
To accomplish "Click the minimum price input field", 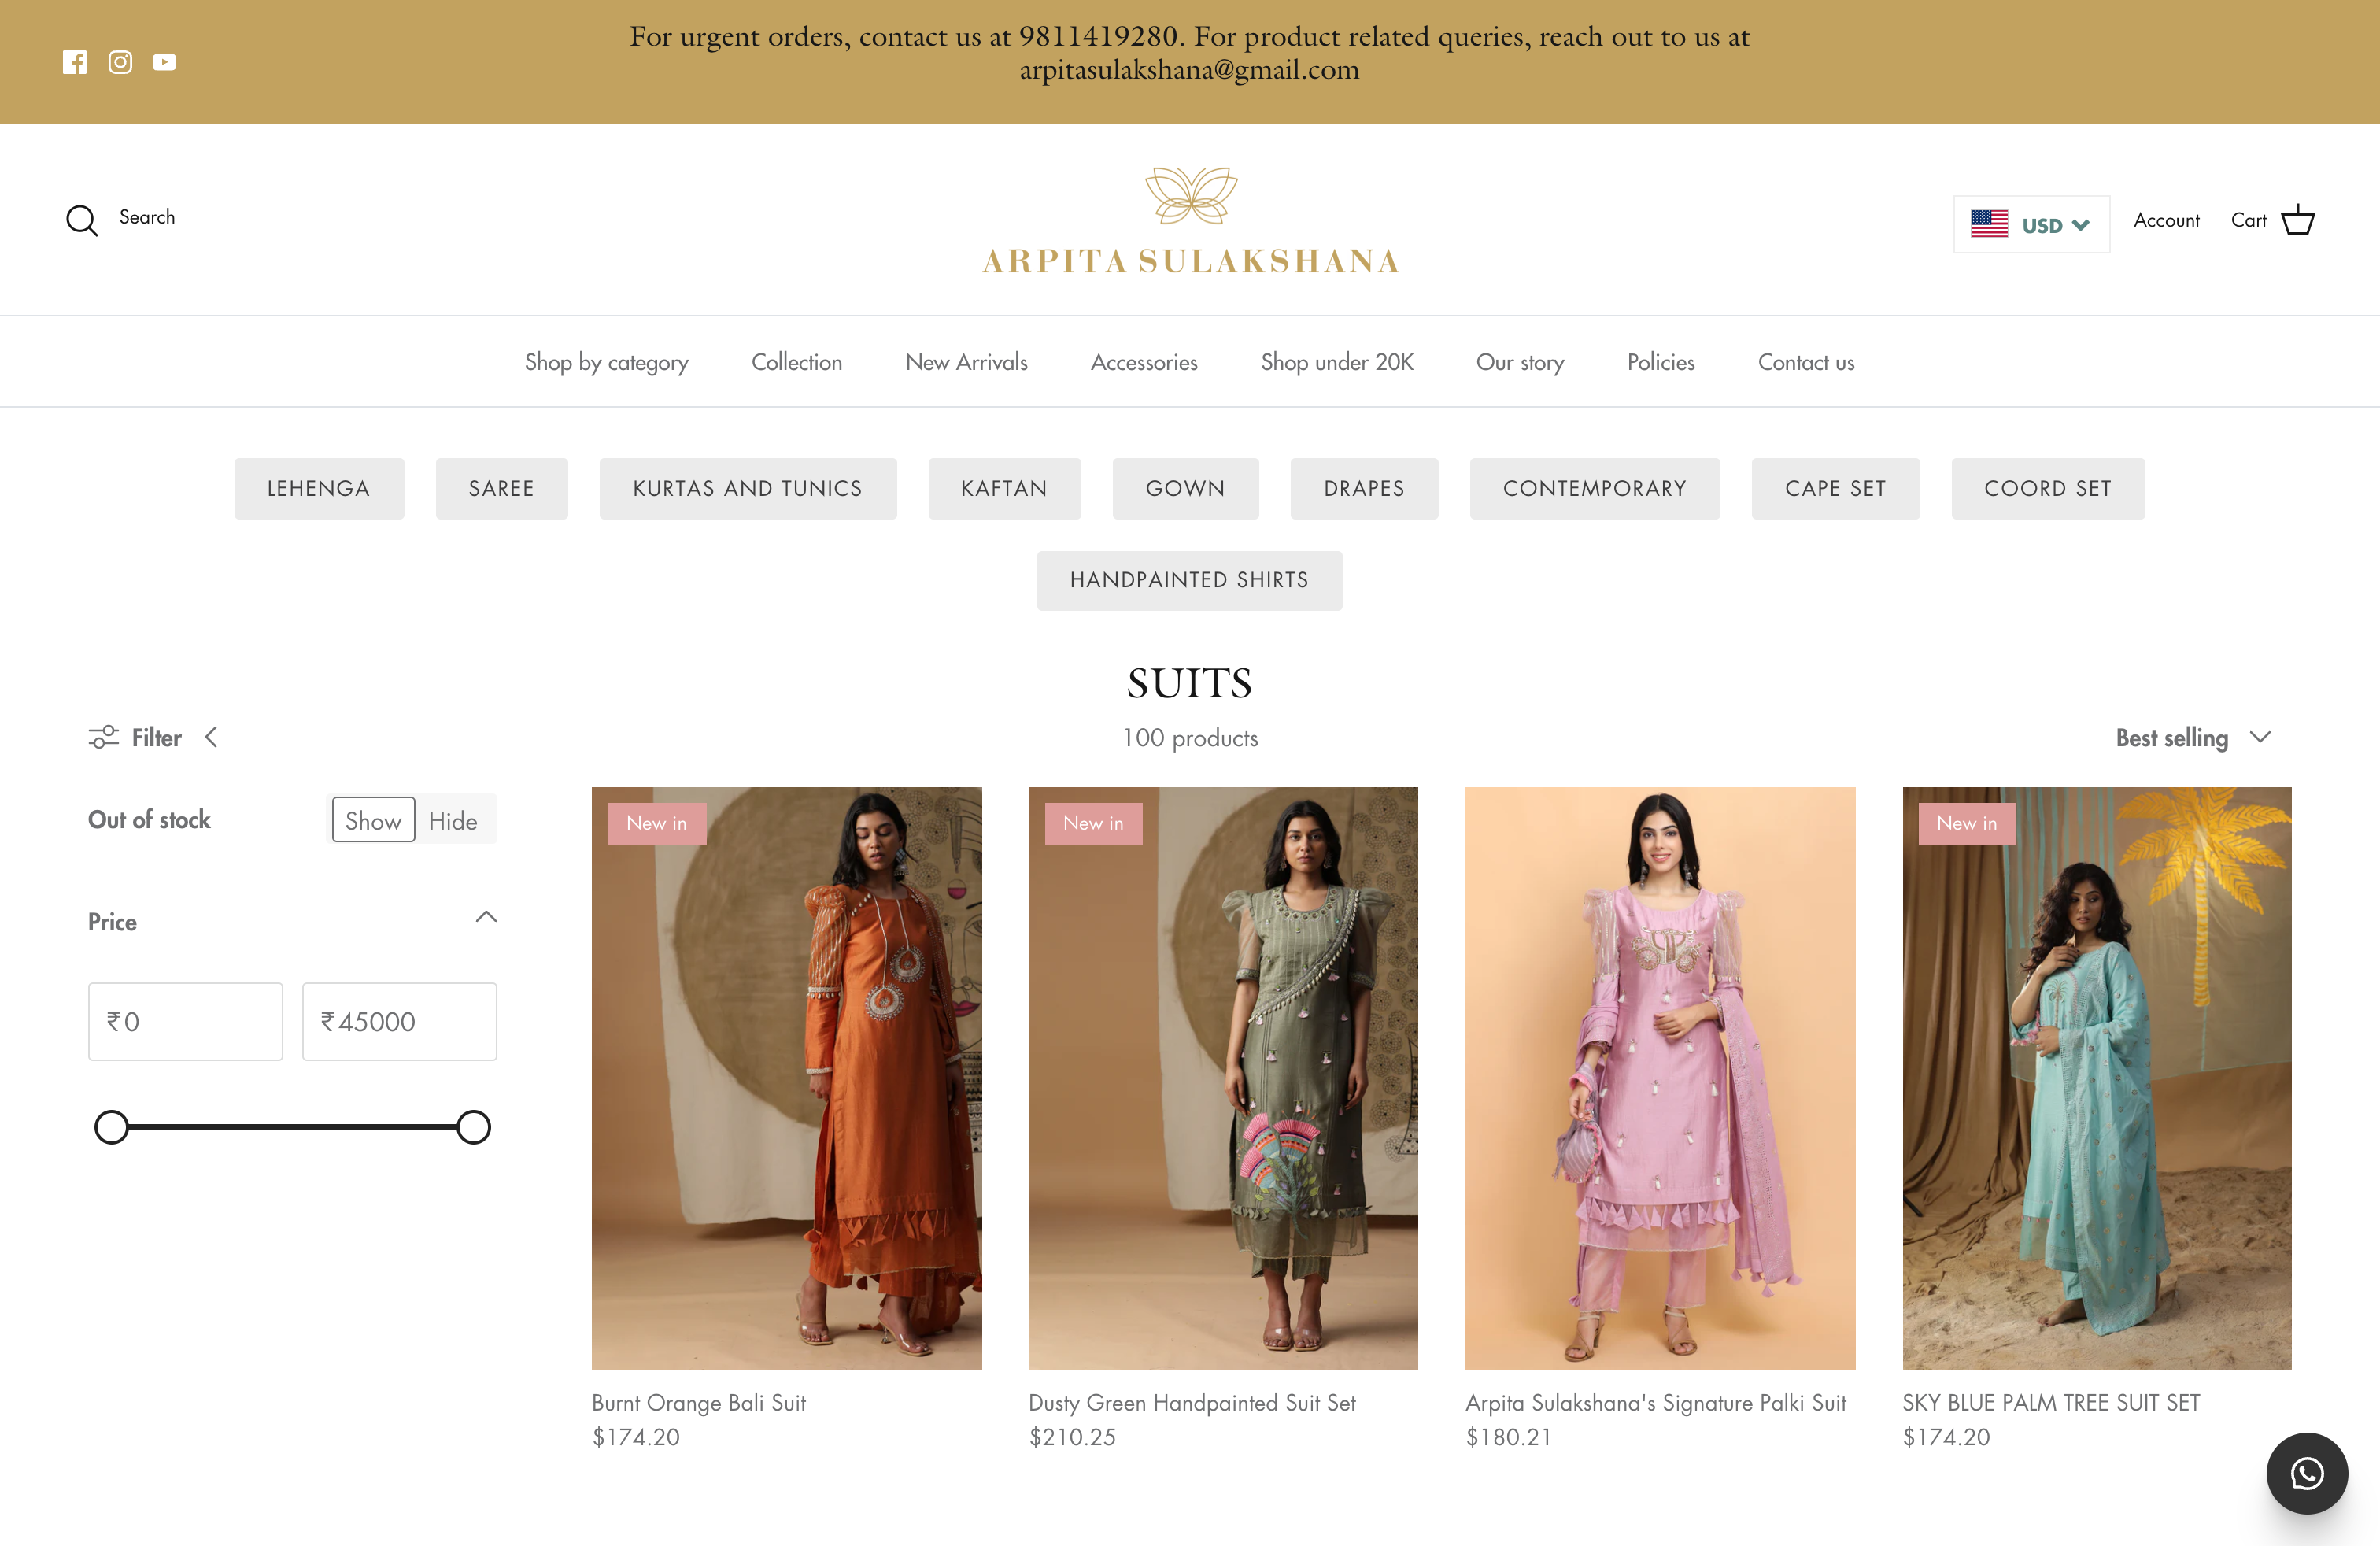I will (185, 1021).
